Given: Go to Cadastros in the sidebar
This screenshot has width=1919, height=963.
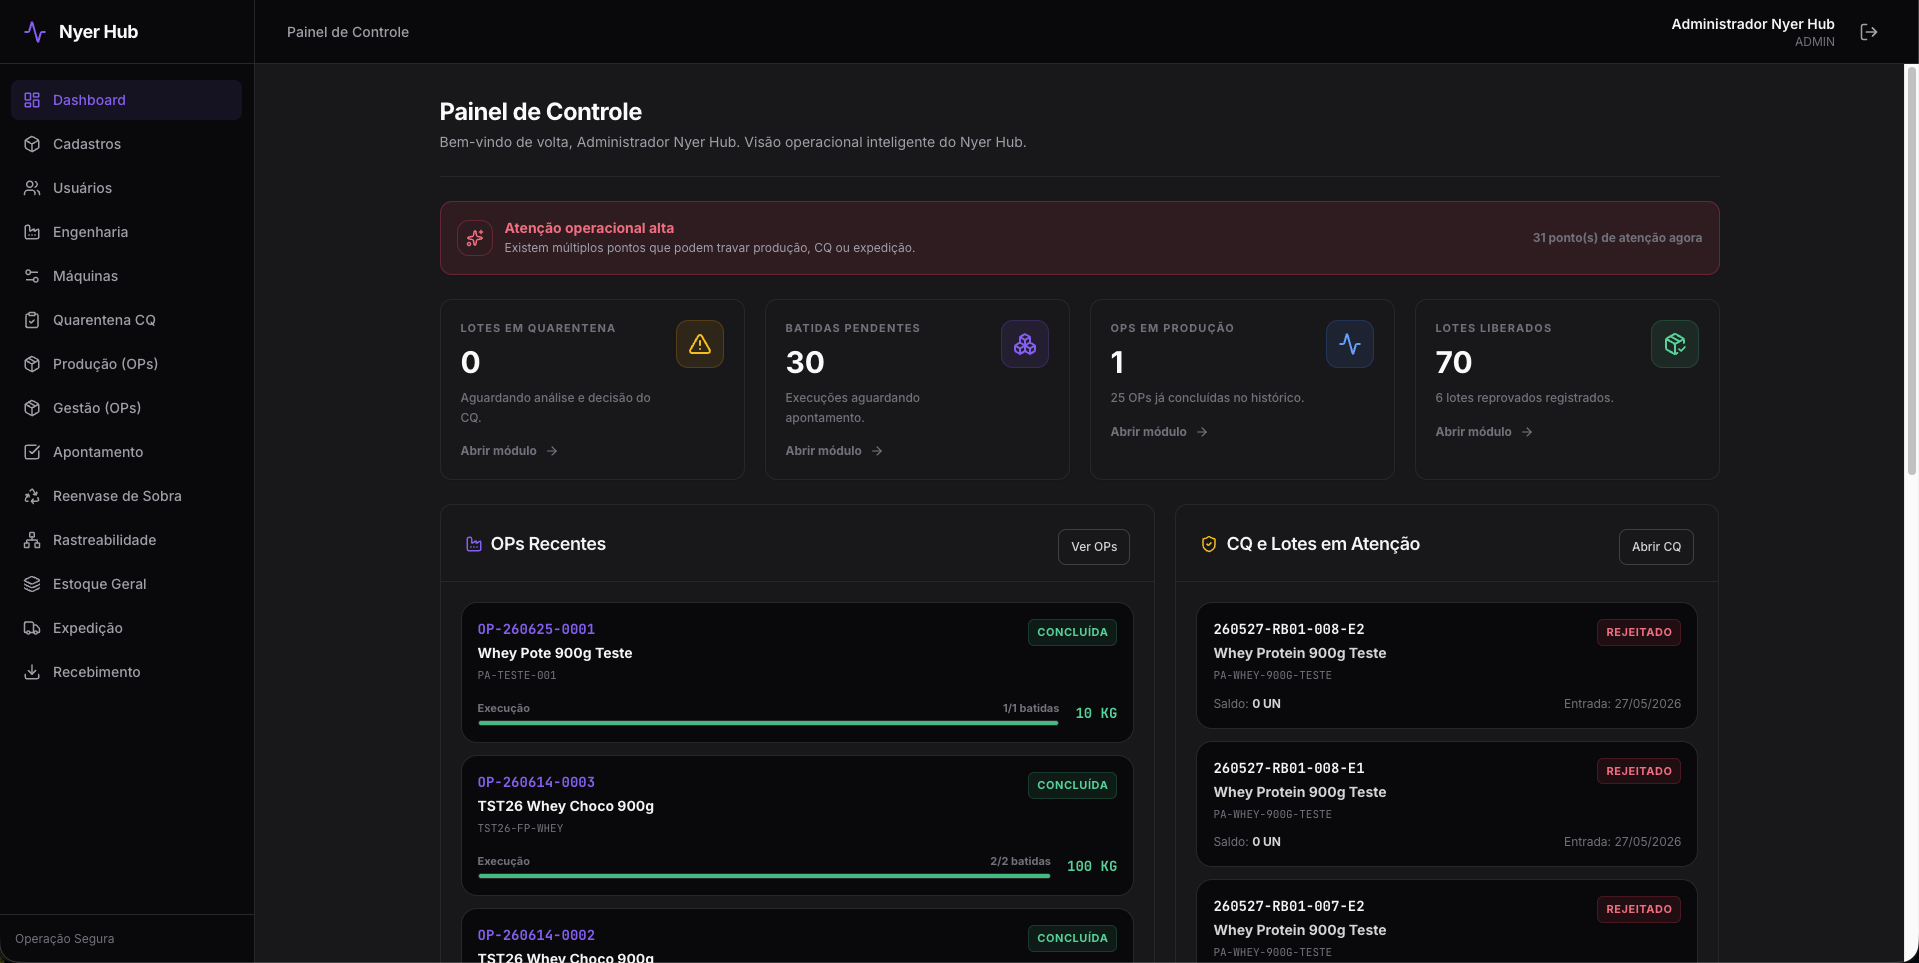Looking at the screenshot, I should tap(126, 144).
